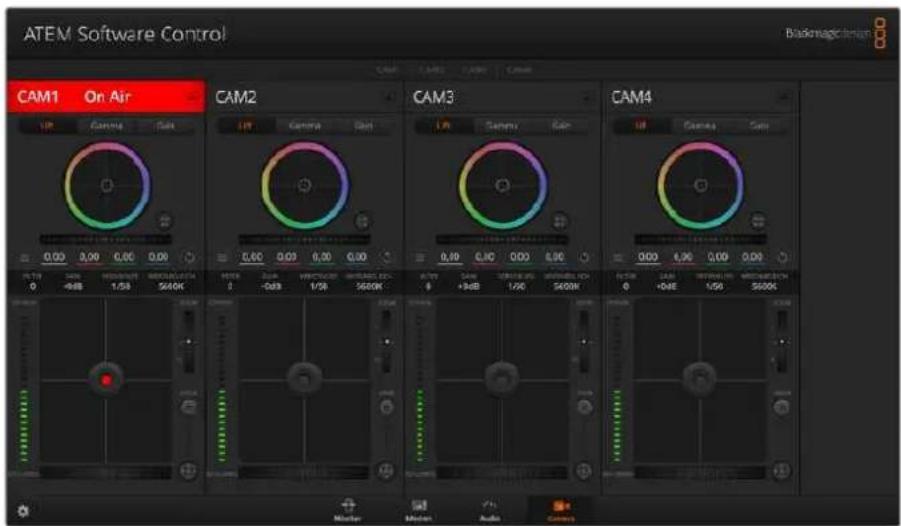Click CAM3 blue value field
This screenshot has width=901, height=526.
[x=555, y=258]
